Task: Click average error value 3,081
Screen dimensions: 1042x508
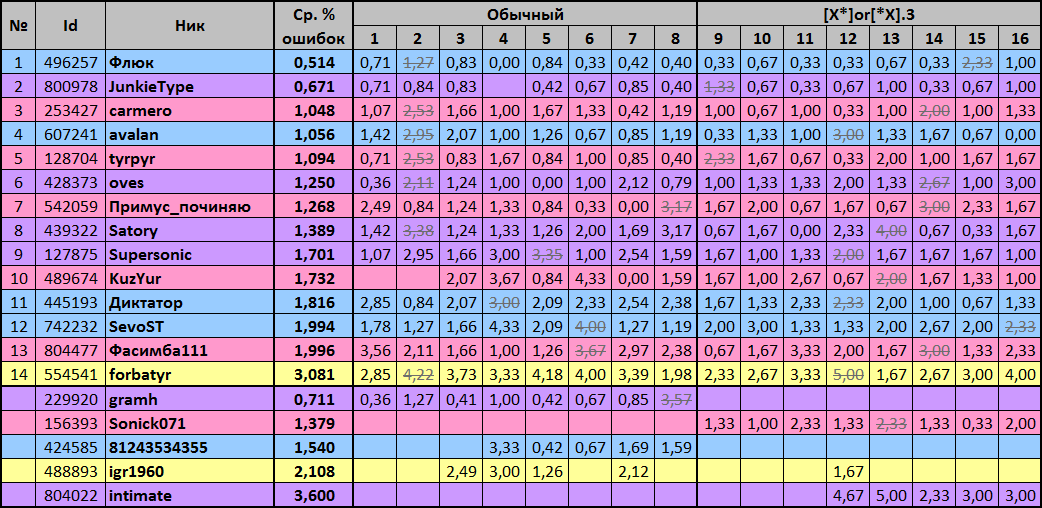Action: (314, 375)
